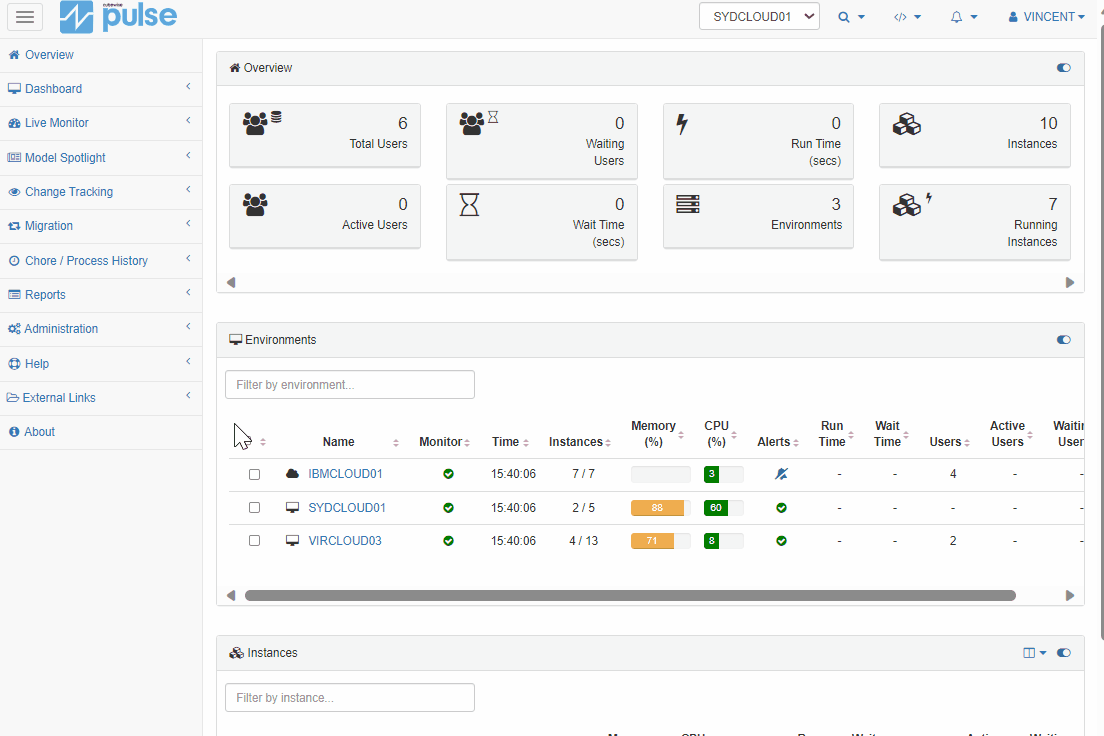Open the search magnifier dropdown

(x=851, y=17)
